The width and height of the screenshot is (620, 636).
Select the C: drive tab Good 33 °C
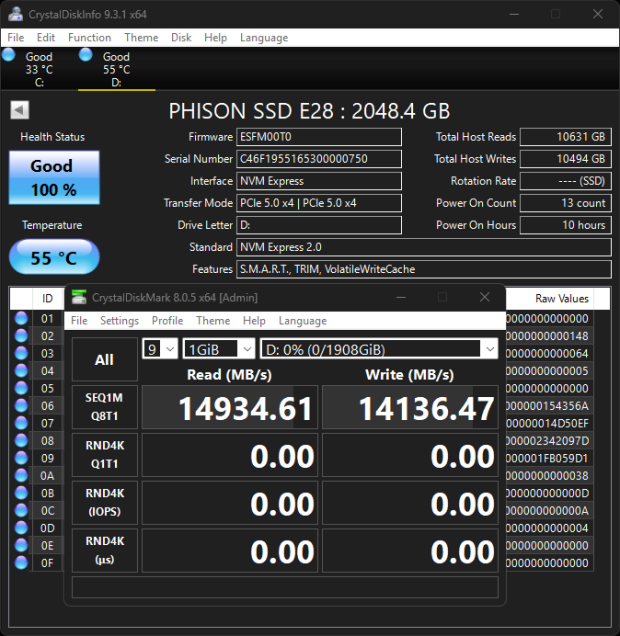click(39, 69)
